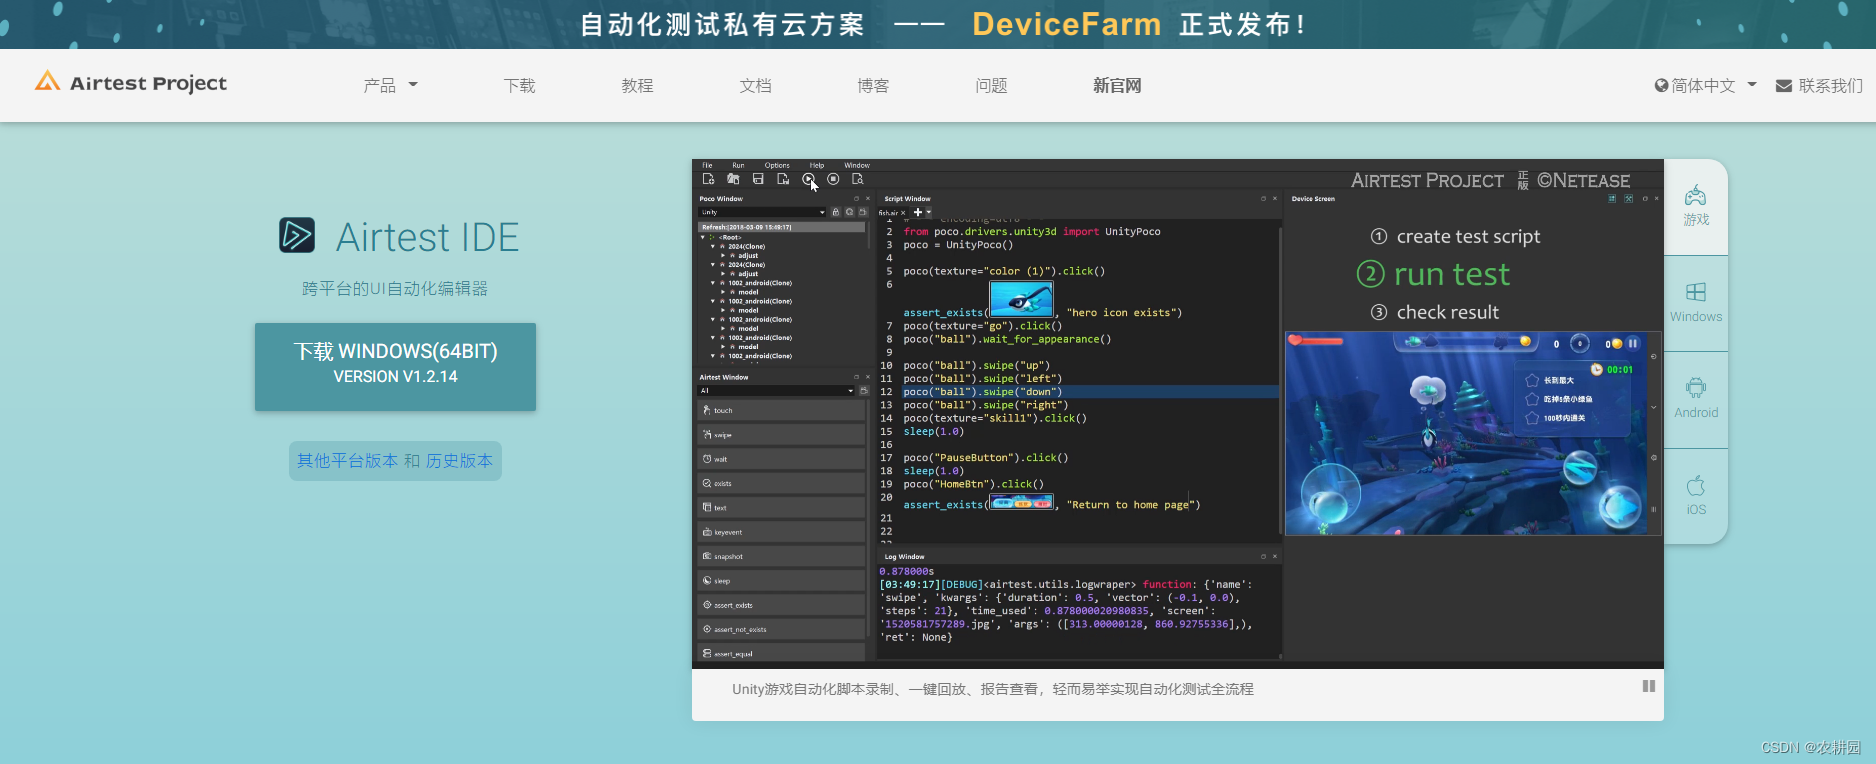
Task: Click the Open Script folder icon
Action: pyautogui.click(x=733, y=179)
